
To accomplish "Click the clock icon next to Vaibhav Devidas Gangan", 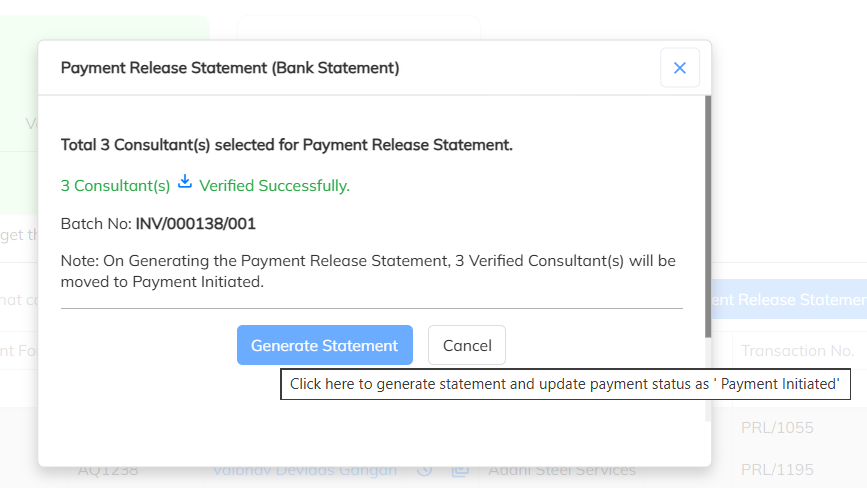I will pos(424,469).
